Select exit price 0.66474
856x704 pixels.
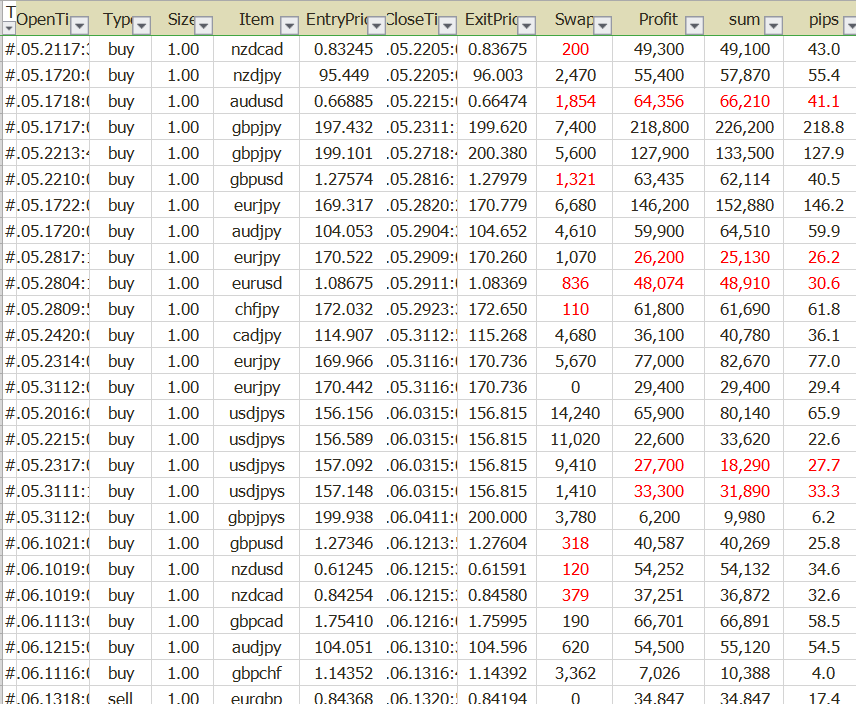coord(497,101)
